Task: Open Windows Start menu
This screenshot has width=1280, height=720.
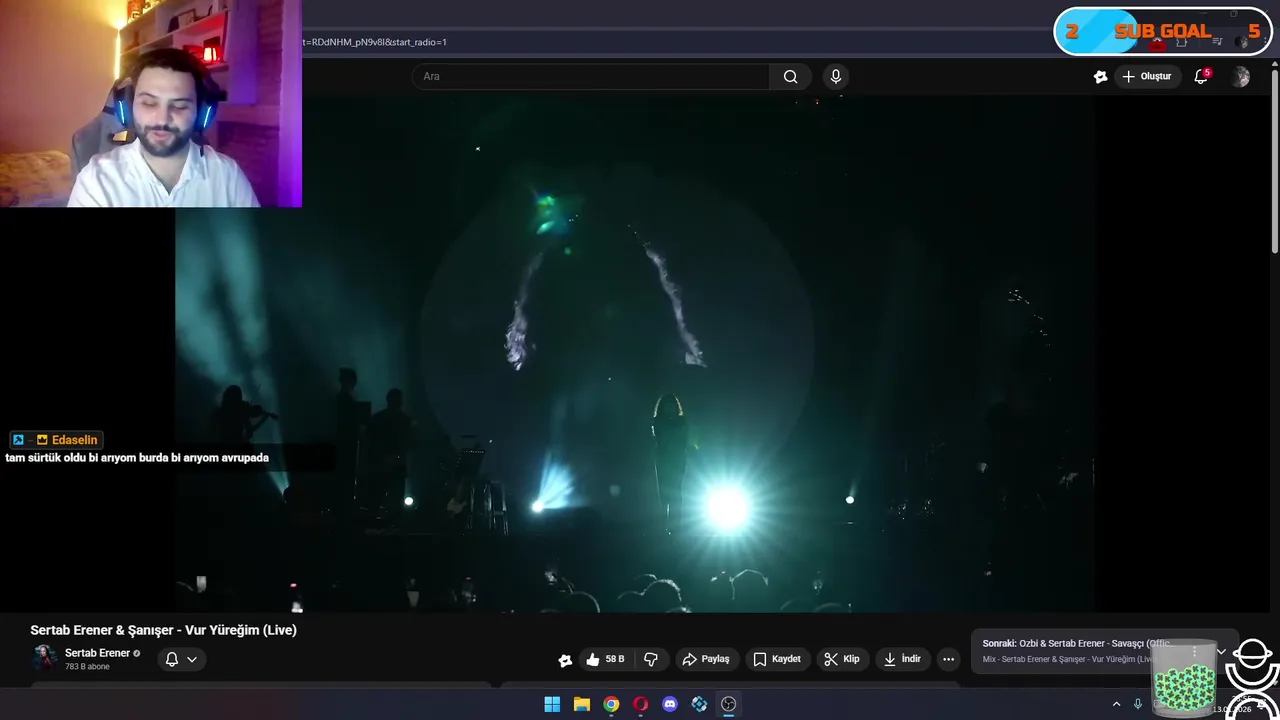Action: point(552,704)
